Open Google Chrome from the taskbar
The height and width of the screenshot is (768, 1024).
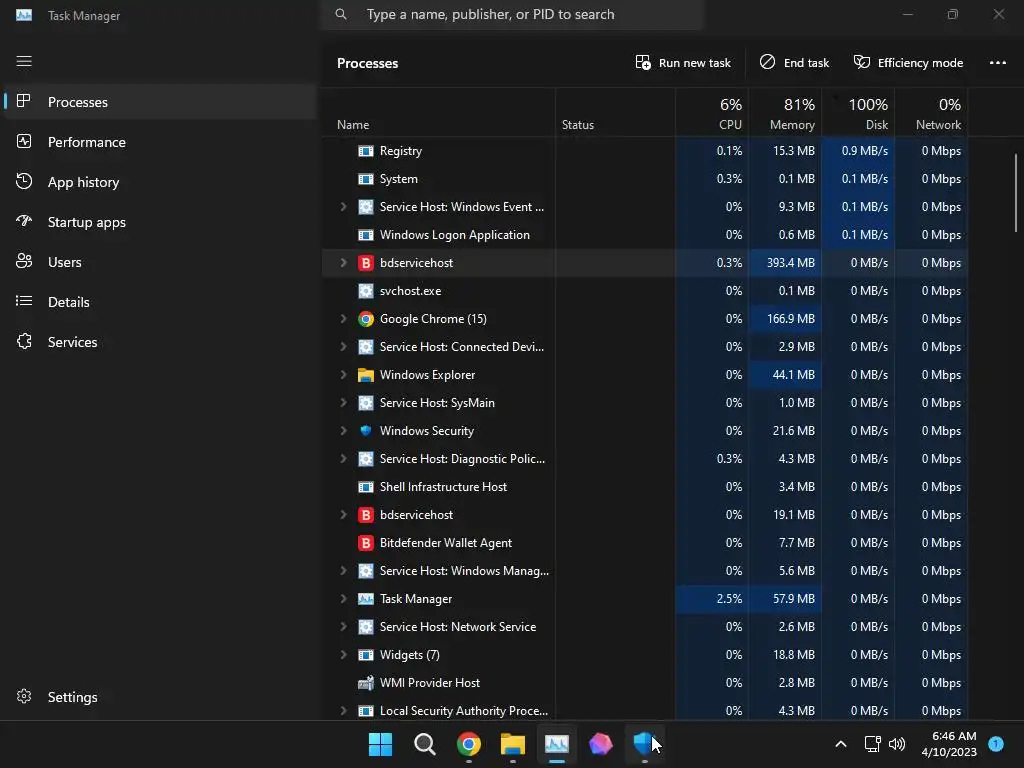pyautogui.click(x=469, y=744)
